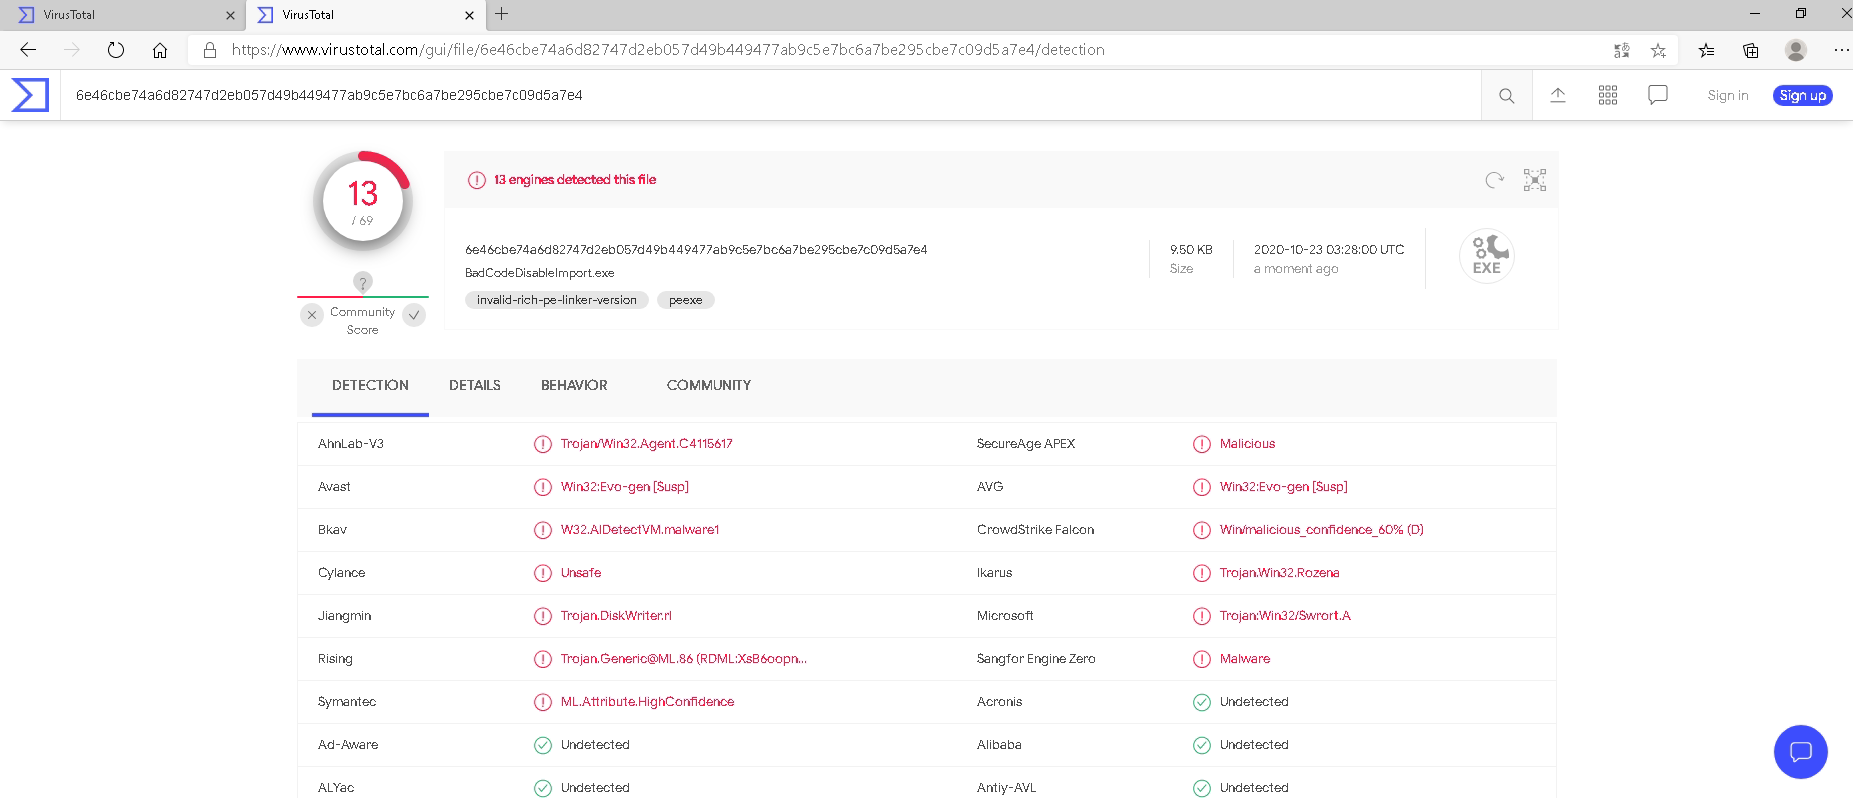Screen dimensions: 1853x798
Task: Click the invalid-rich-pe-linker-version tag
Action: click(x=557, y=300)
